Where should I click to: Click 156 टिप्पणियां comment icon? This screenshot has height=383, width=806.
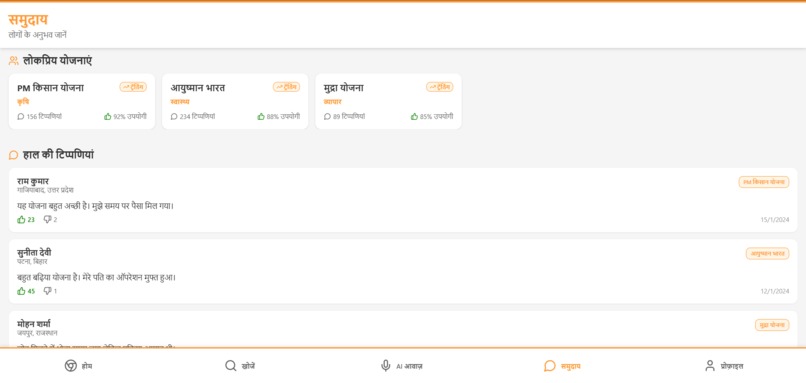coord(21,117)
